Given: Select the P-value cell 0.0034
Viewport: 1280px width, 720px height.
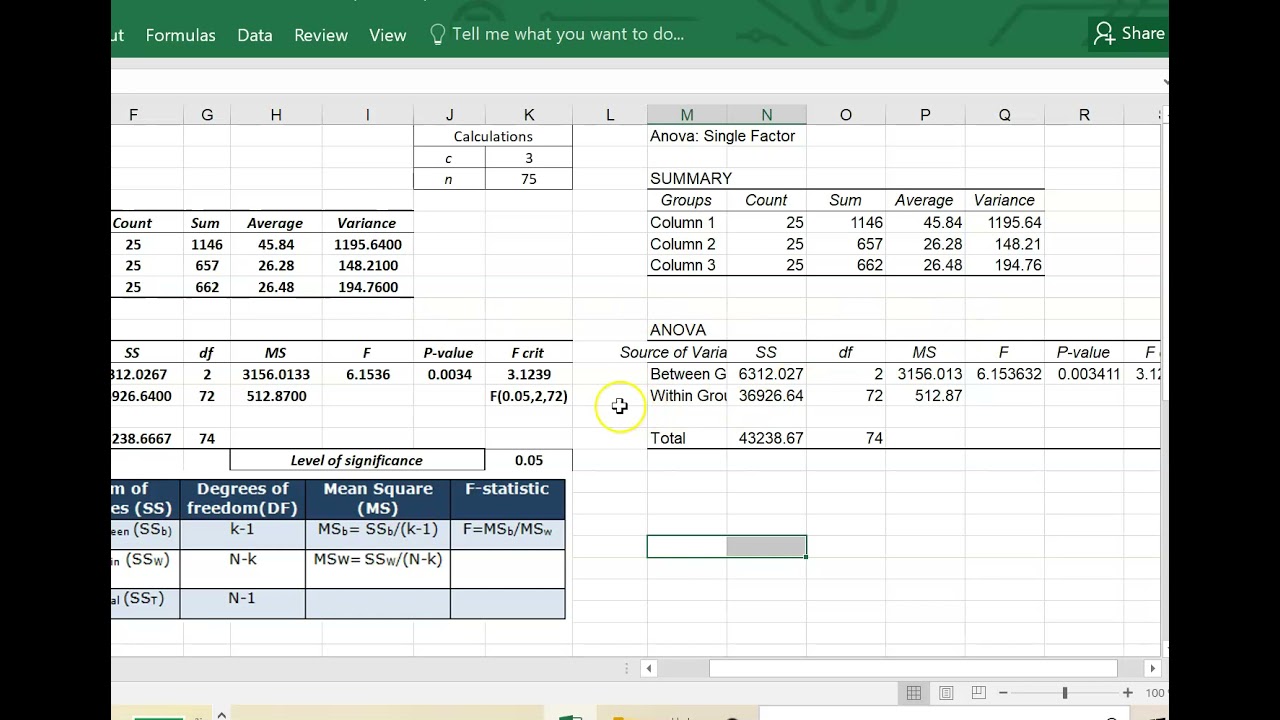Looking at the screenshot, I should coord(449,374).
